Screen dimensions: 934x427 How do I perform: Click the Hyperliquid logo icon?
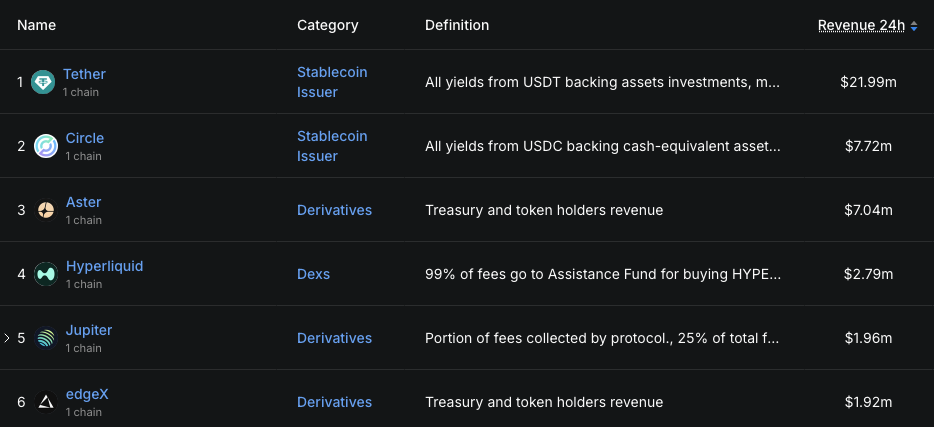46,274
